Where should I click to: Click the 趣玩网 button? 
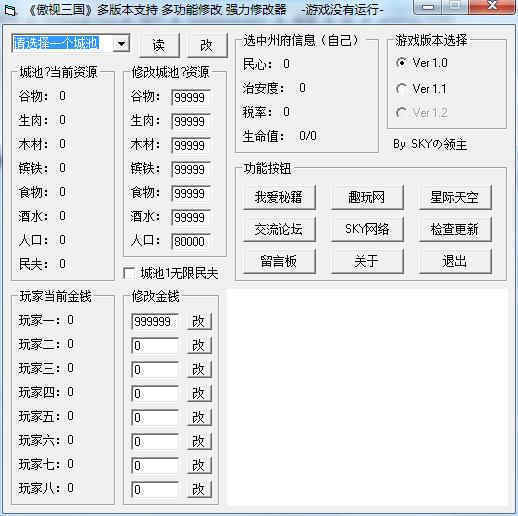point(367,197)
